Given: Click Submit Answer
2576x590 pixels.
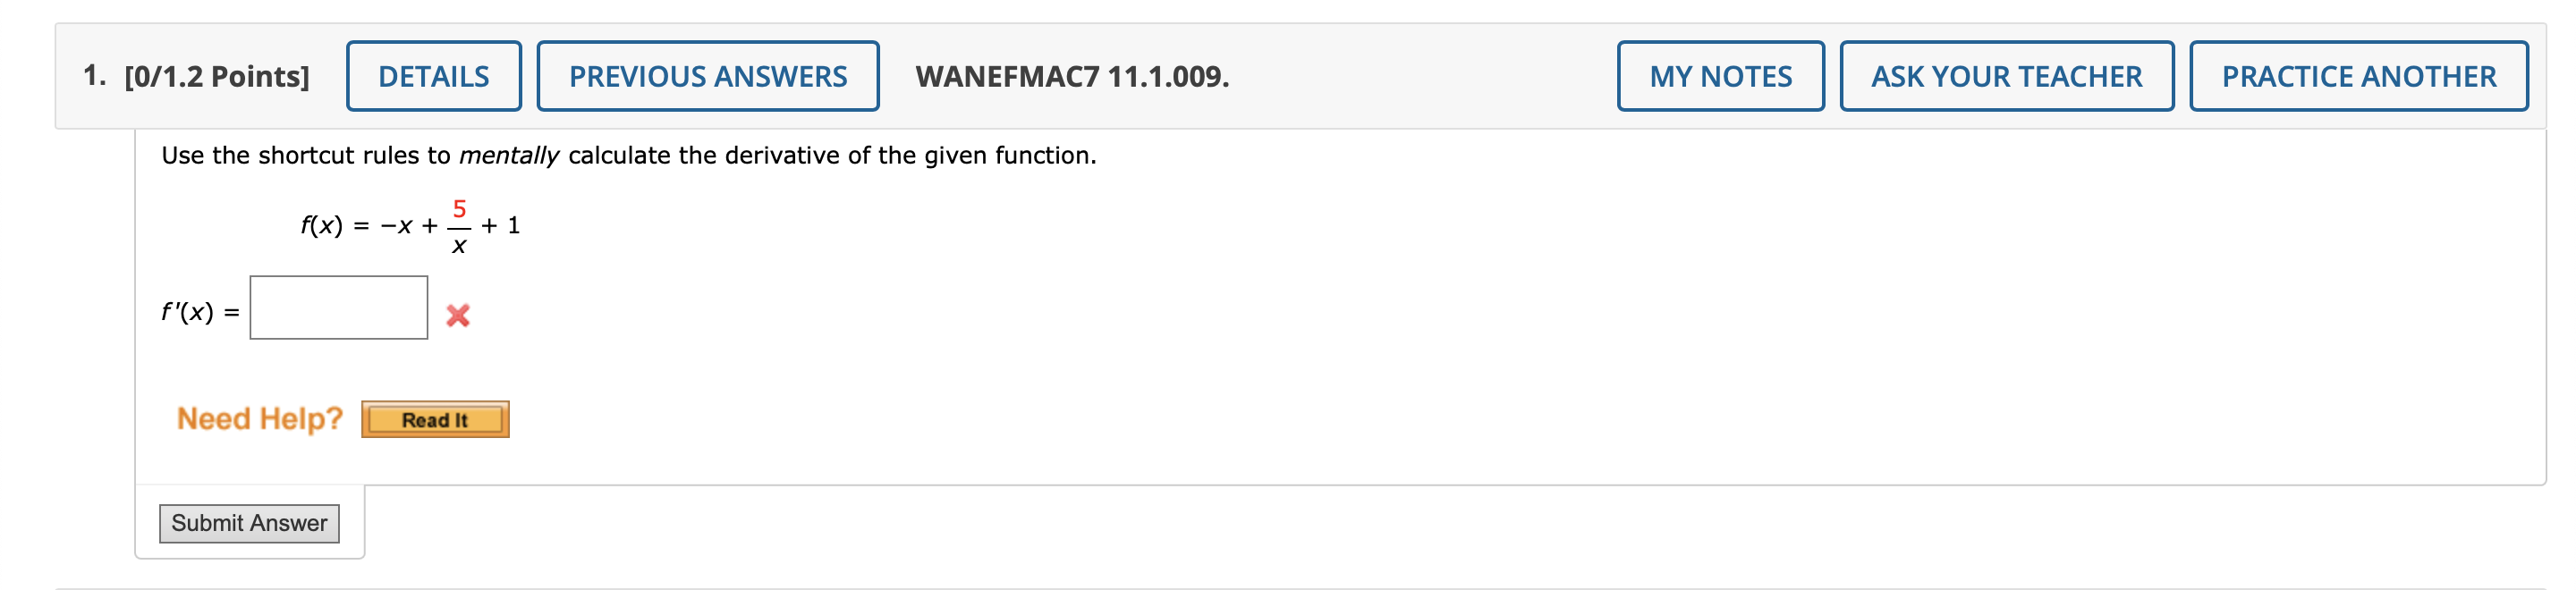Looking at the screenshot, I should pos(250,523).
